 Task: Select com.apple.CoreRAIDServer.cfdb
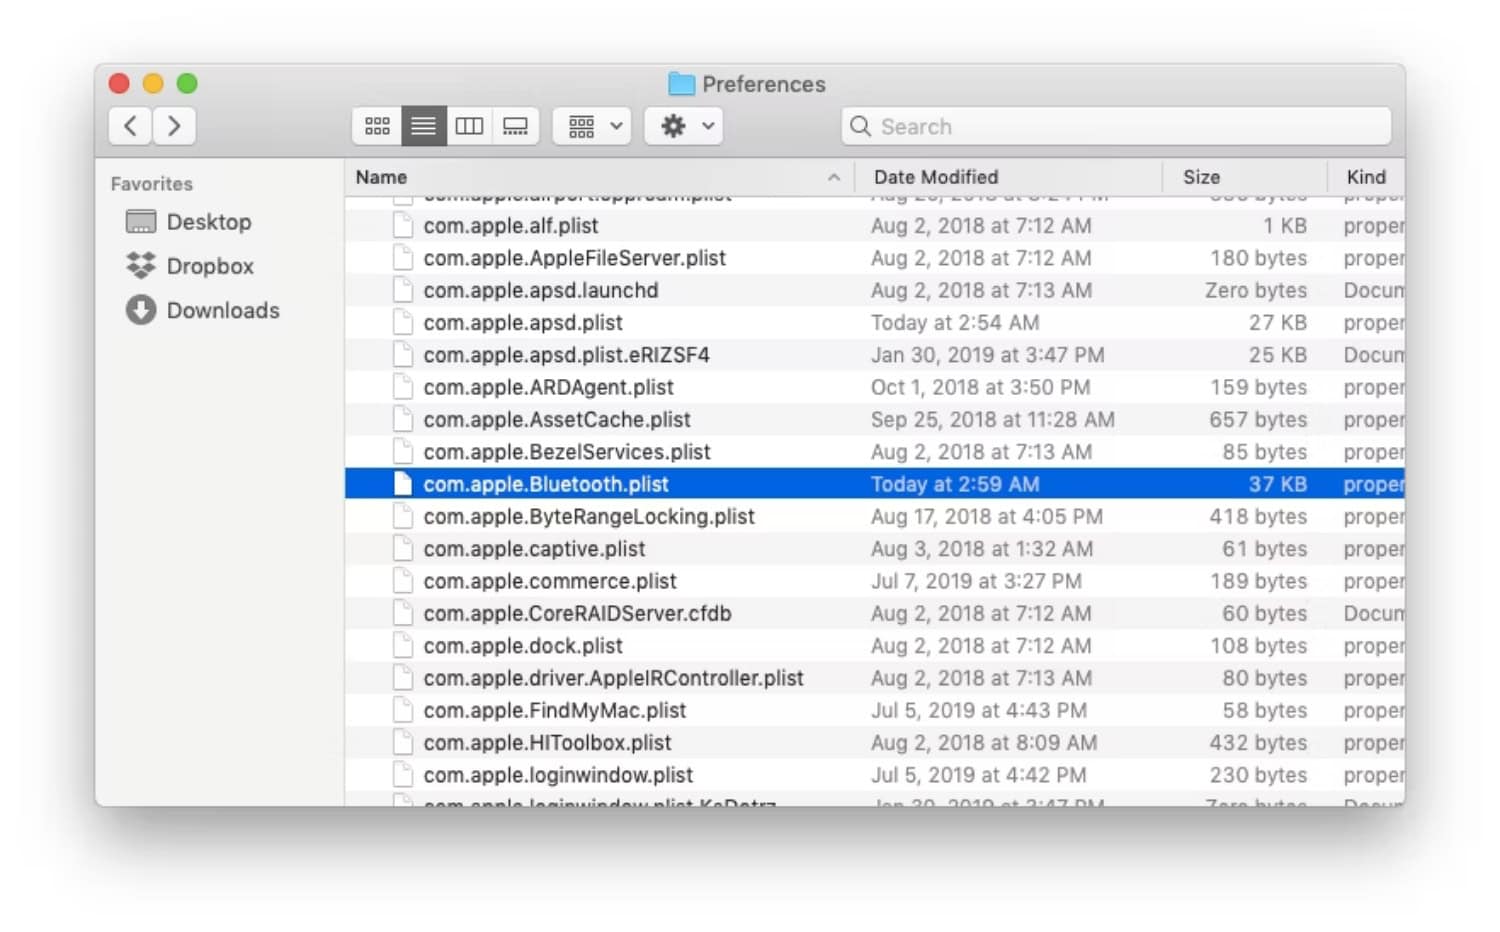tap(875, 614)
